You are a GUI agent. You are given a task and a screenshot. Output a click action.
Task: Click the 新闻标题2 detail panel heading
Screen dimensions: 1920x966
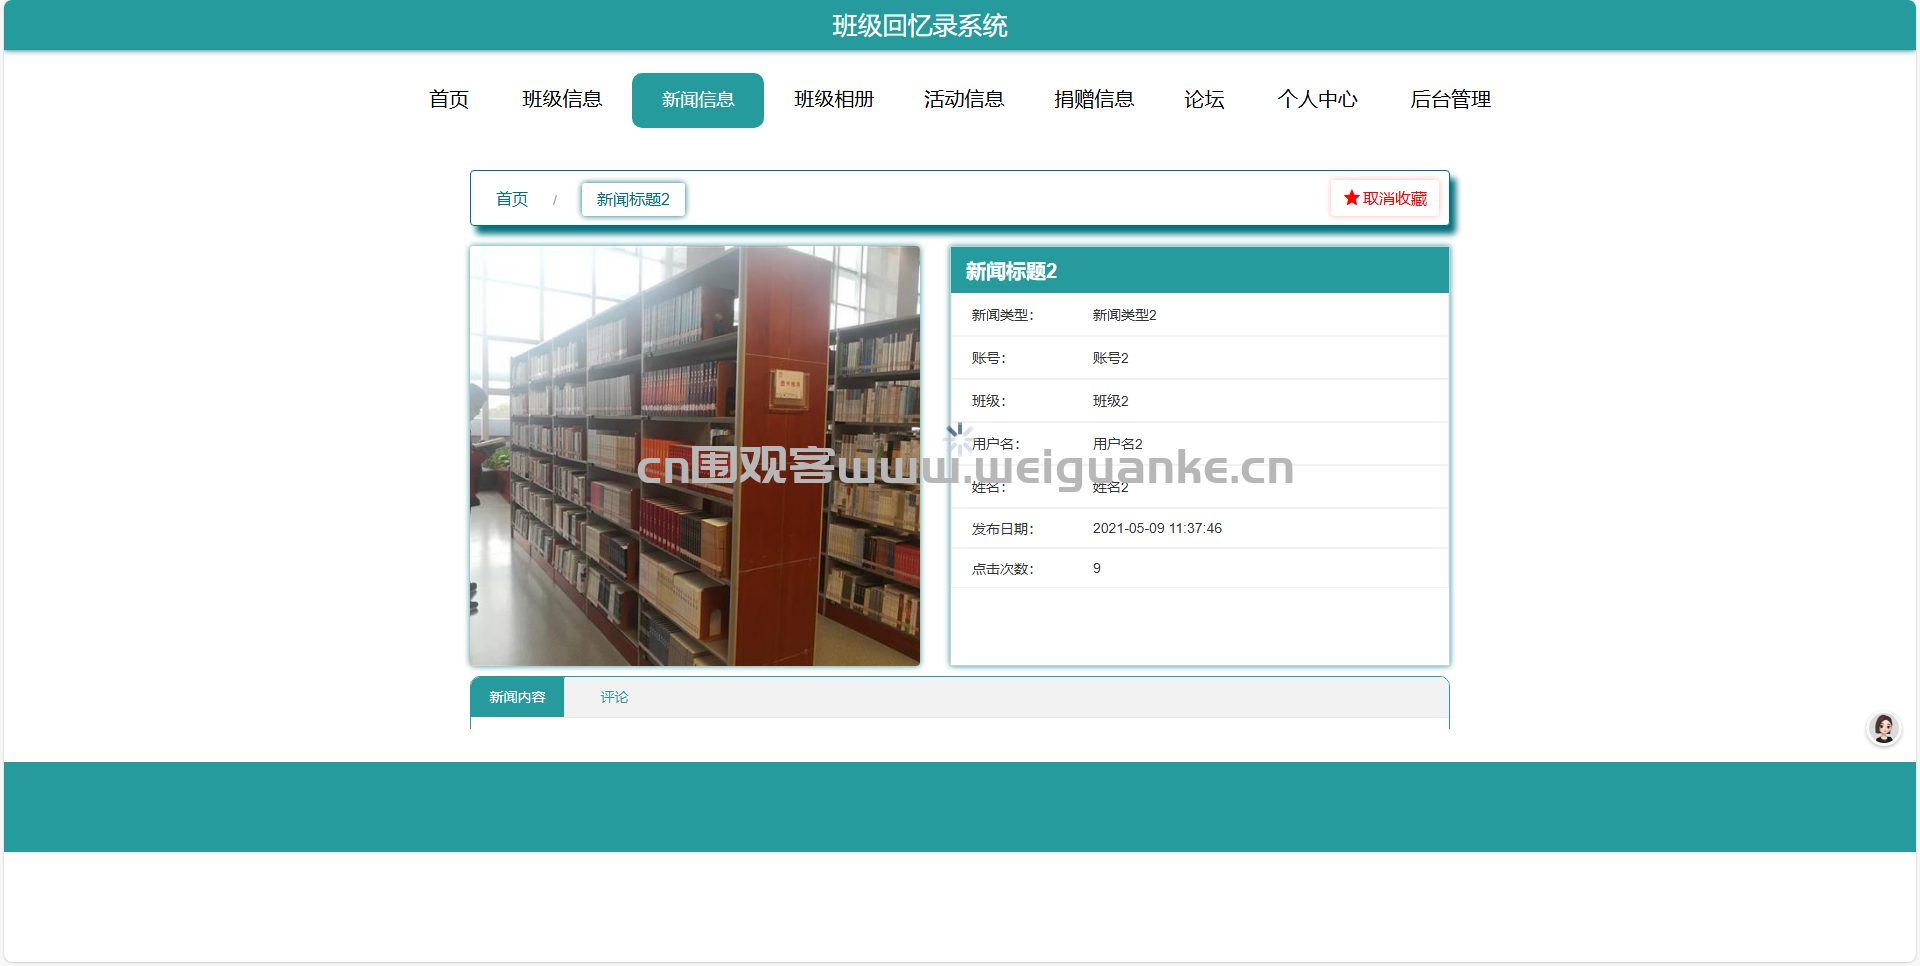(x=1011, y=271)
